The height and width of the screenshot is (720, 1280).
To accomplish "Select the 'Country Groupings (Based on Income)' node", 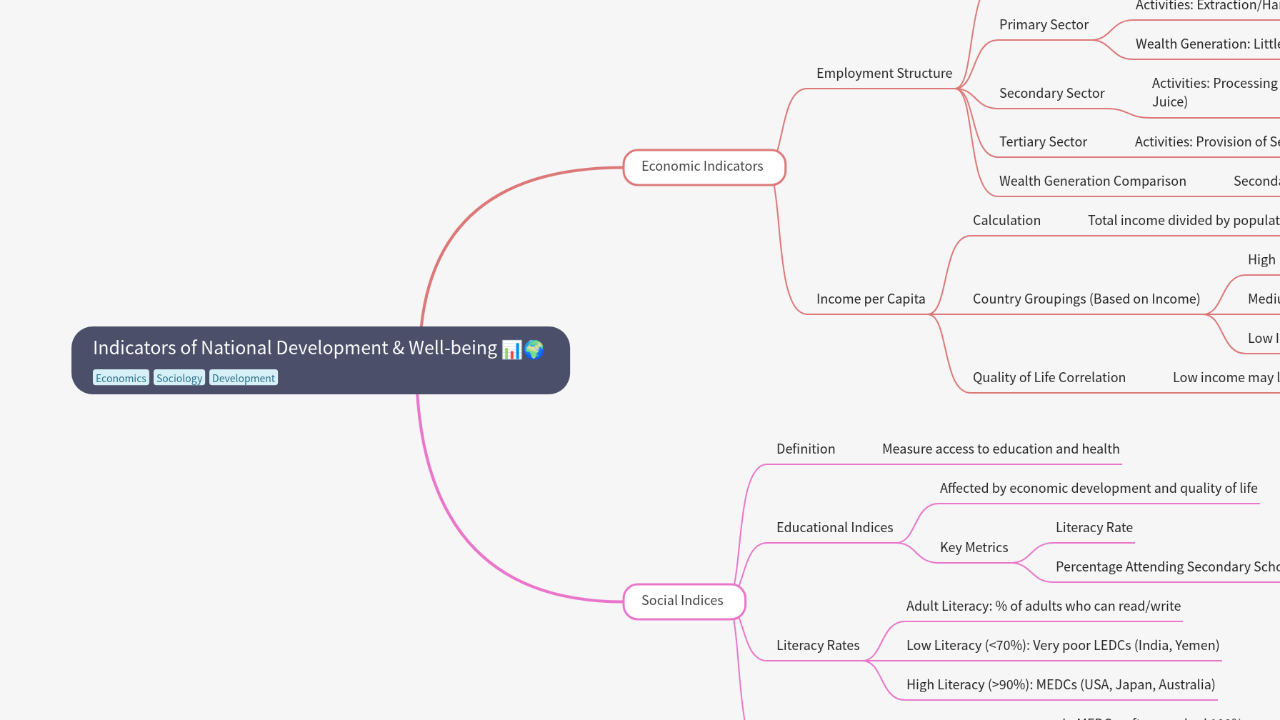I will click(1085, 298).
